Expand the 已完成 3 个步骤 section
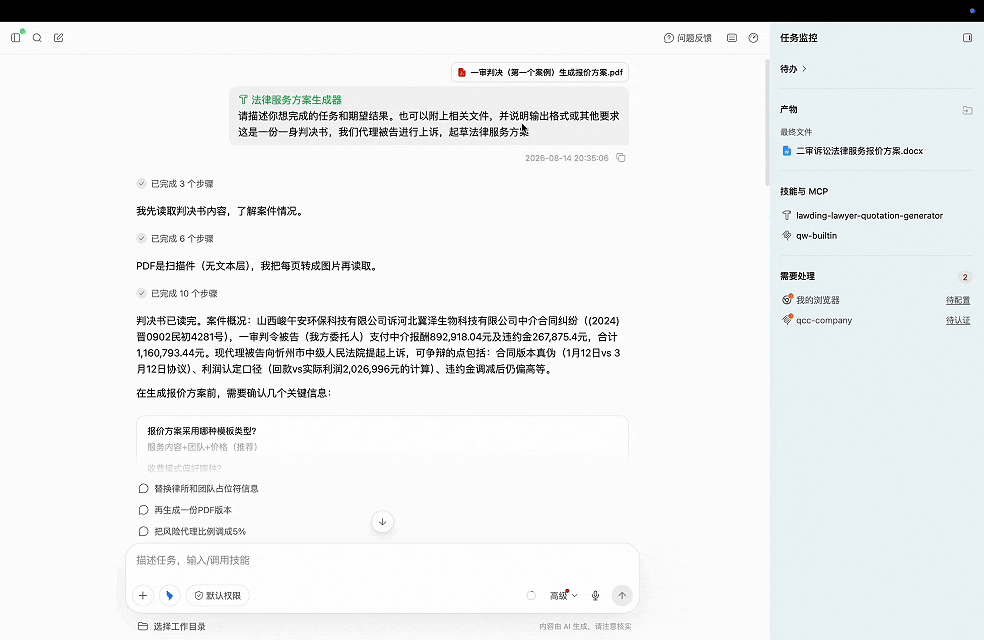The height and width of the screenshot is (640, 984). click(175, 184)
